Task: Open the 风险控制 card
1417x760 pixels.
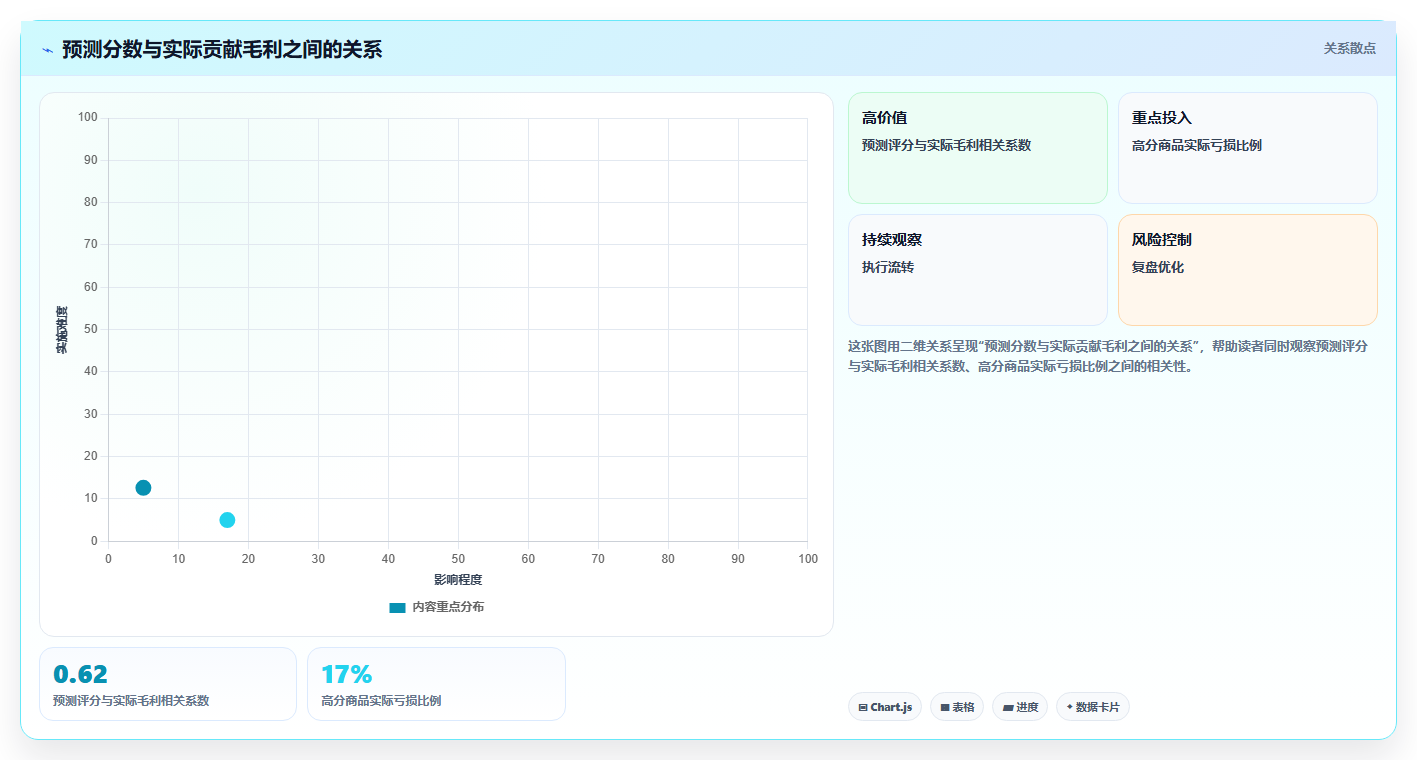Action: point(1248,270)
